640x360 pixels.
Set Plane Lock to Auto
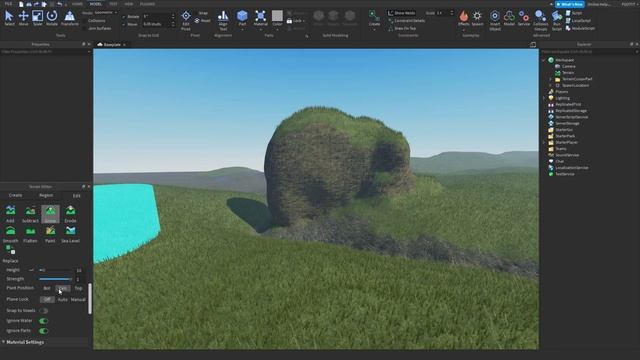pyautogui.click(x=62, y=300)
